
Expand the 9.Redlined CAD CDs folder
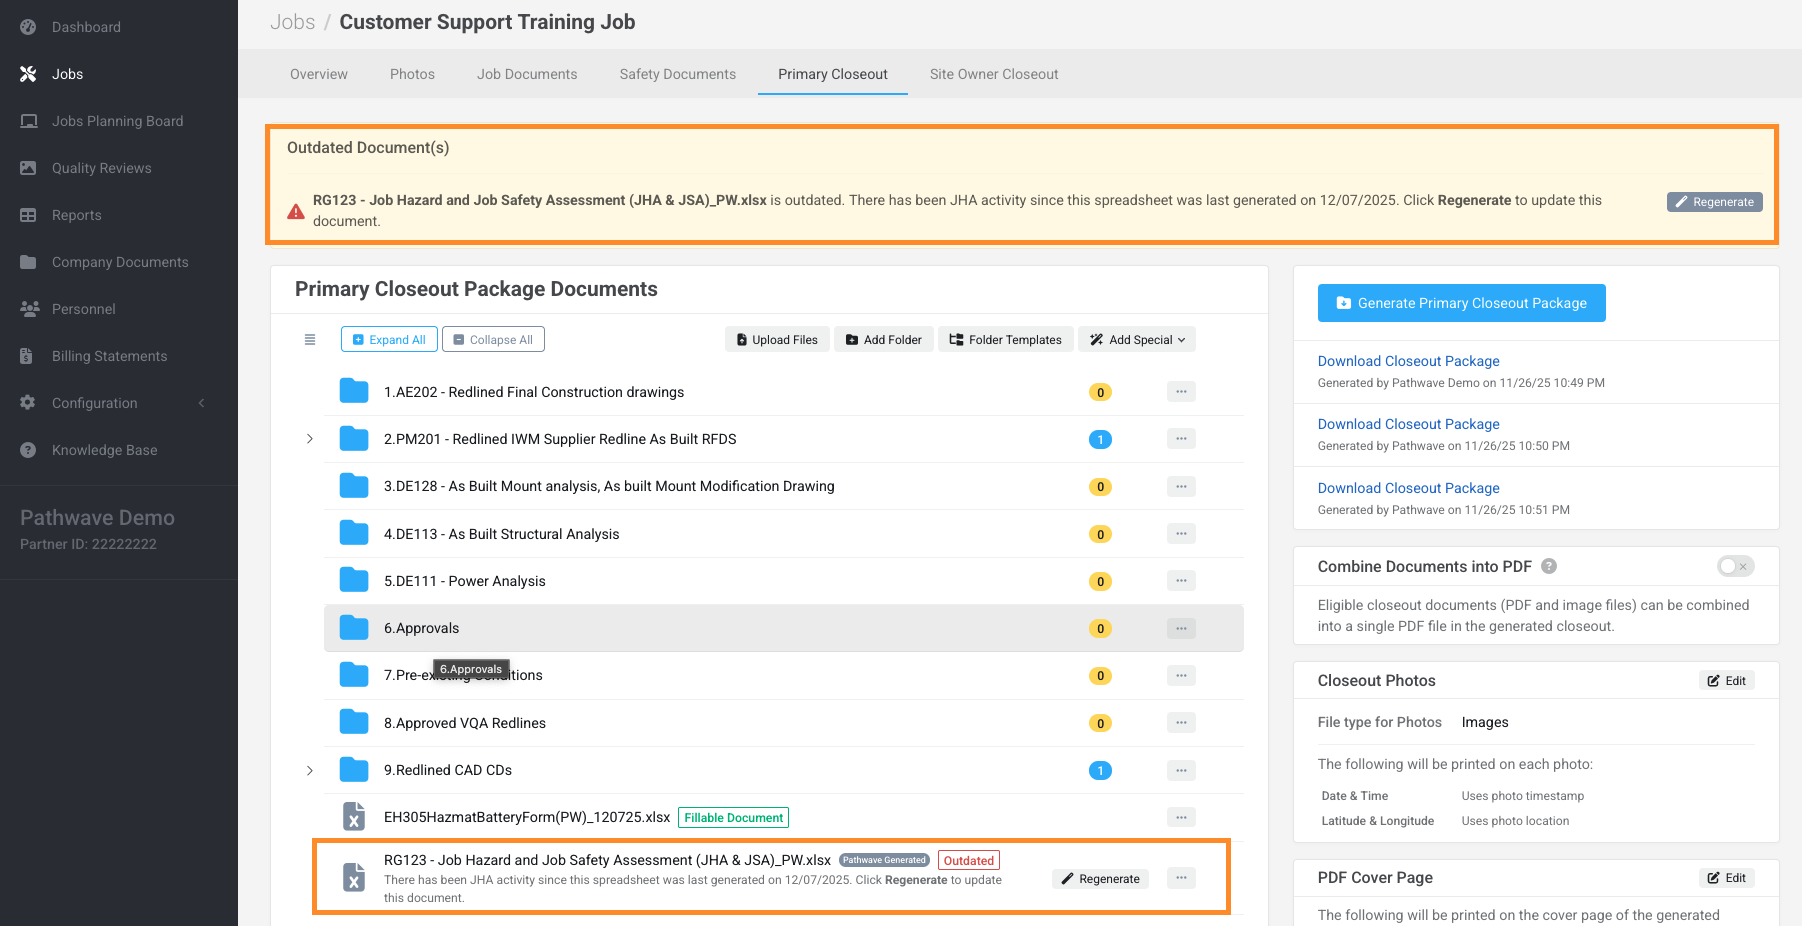point(310,770)
